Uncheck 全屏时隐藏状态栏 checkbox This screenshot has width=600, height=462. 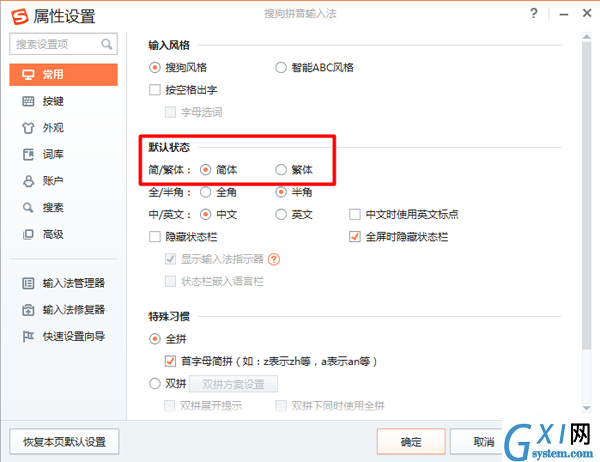click(x=355, y=237)
